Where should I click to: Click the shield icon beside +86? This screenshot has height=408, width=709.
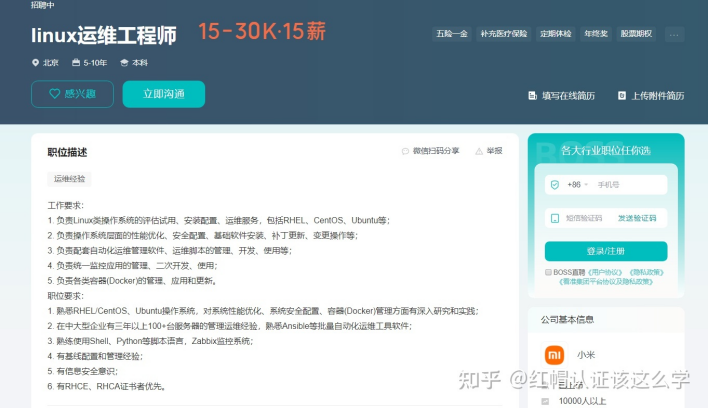coord(555,185)
